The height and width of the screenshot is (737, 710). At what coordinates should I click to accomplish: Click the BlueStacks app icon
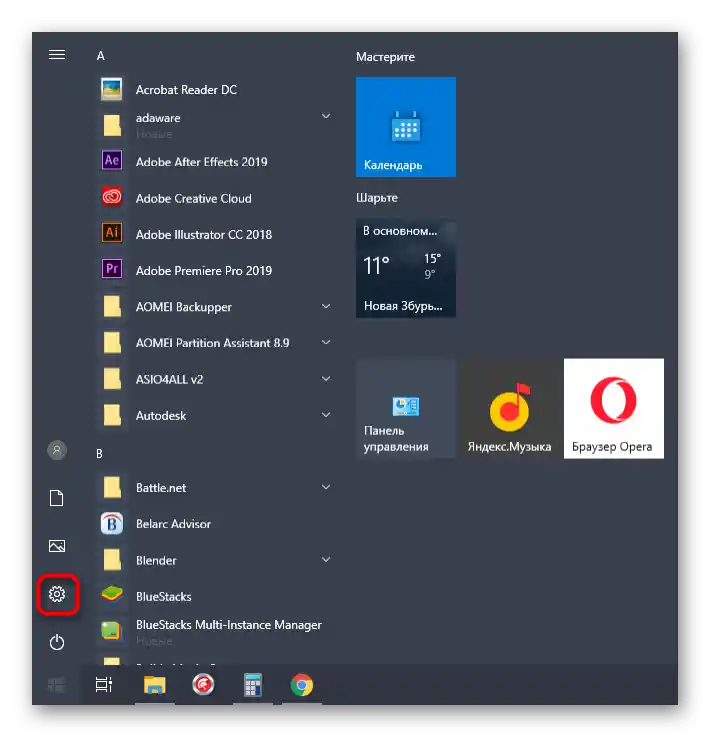(112, 595)
